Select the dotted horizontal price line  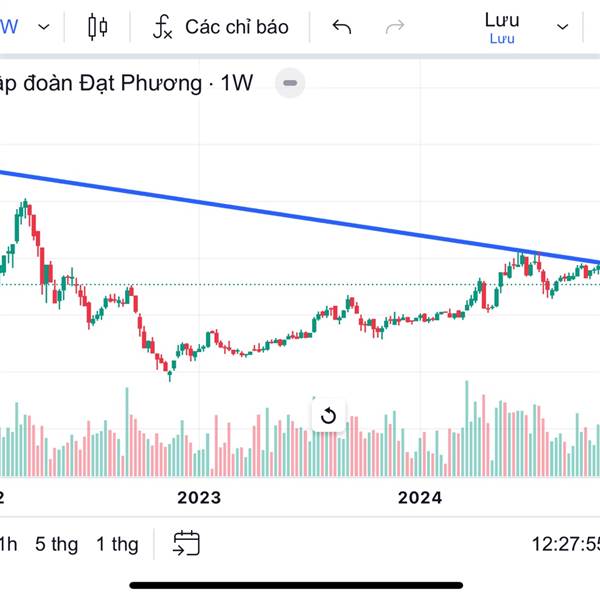300,284
